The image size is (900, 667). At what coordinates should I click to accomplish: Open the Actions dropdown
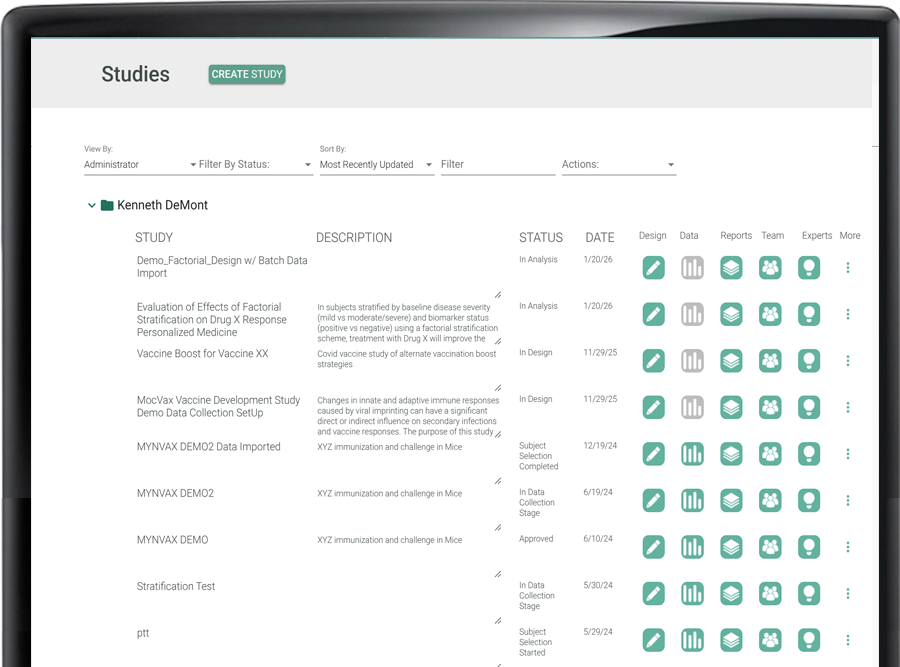pos(618,164)
